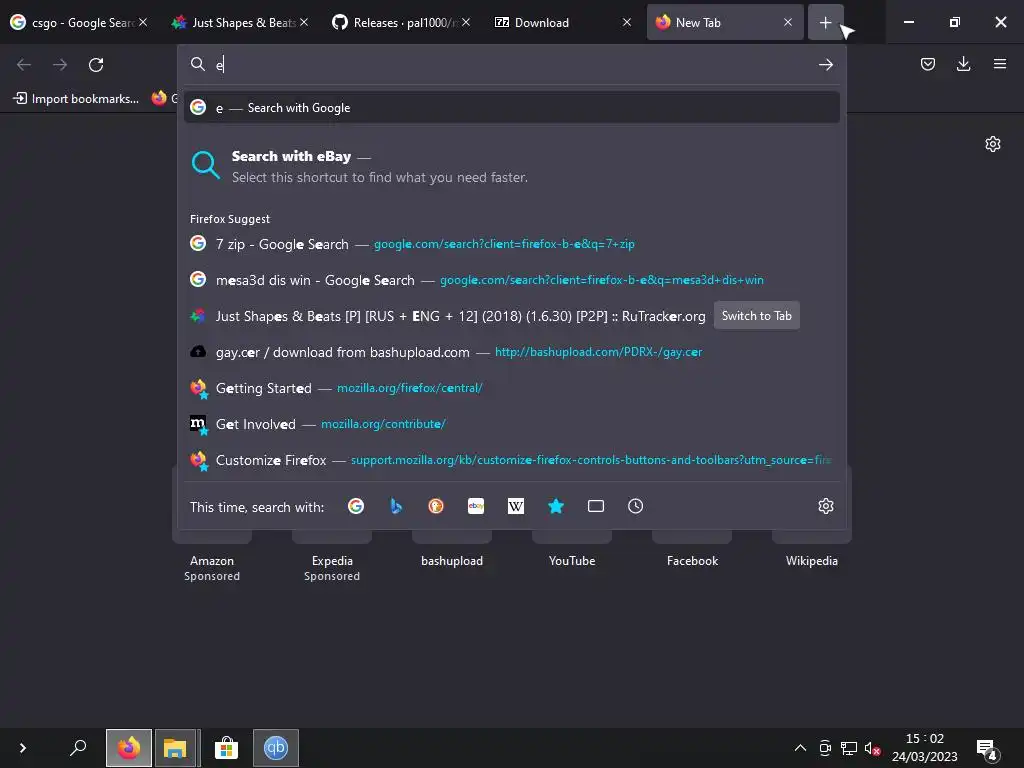Open Get Involved mozilla suggestion
1024x768 pixels.
click(512, 424)
